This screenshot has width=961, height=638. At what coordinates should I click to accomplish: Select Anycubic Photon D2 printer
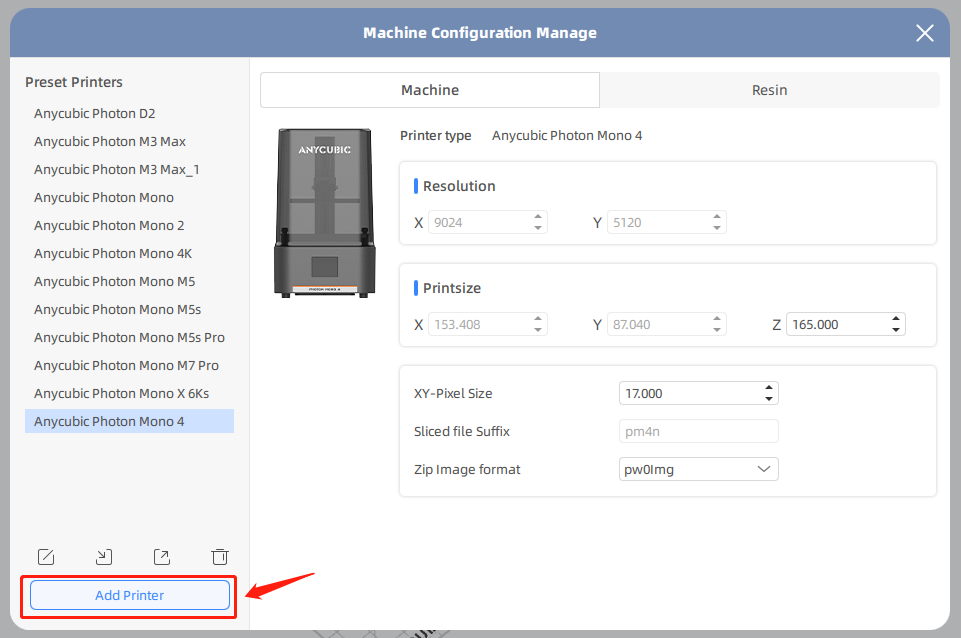(x=129, y=113)
